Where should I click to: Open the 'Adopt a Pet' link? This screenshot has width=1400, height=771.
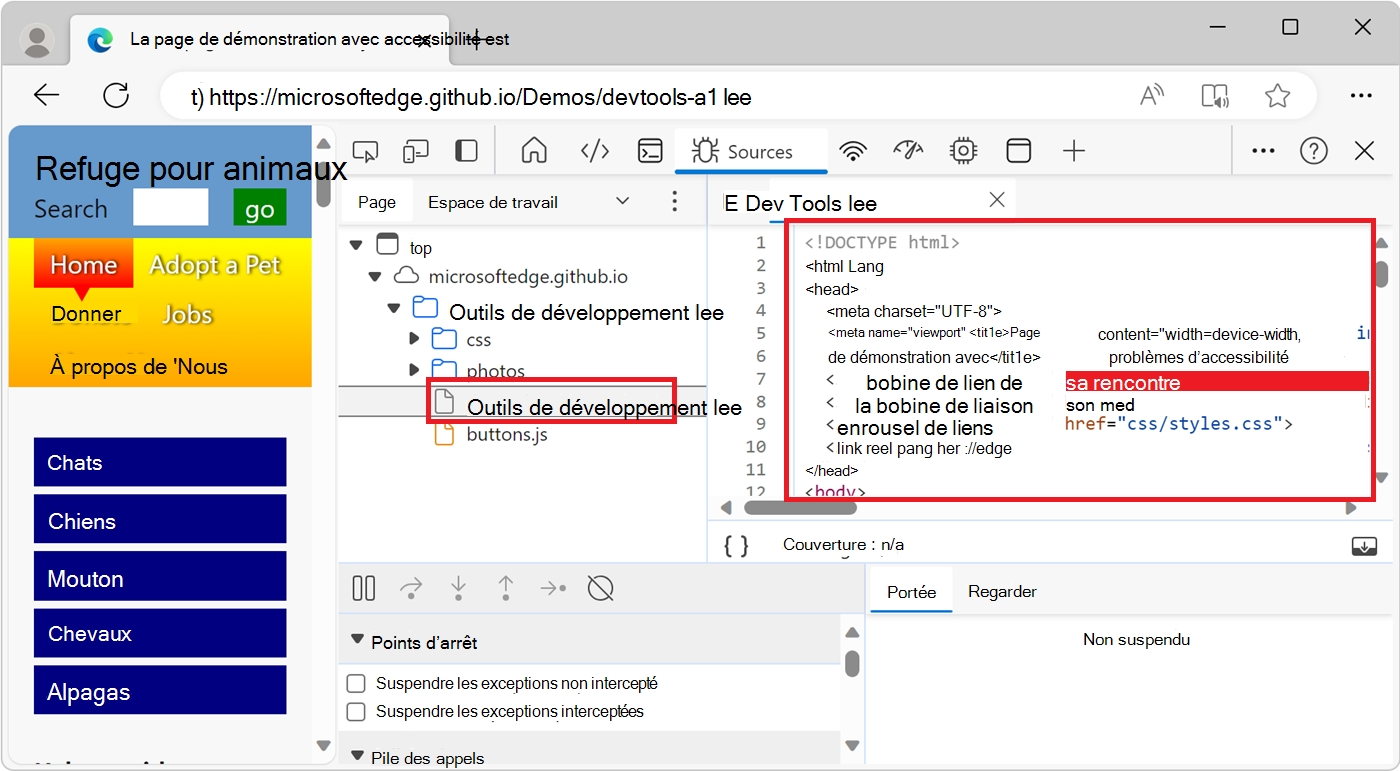(x=215, y=265)
